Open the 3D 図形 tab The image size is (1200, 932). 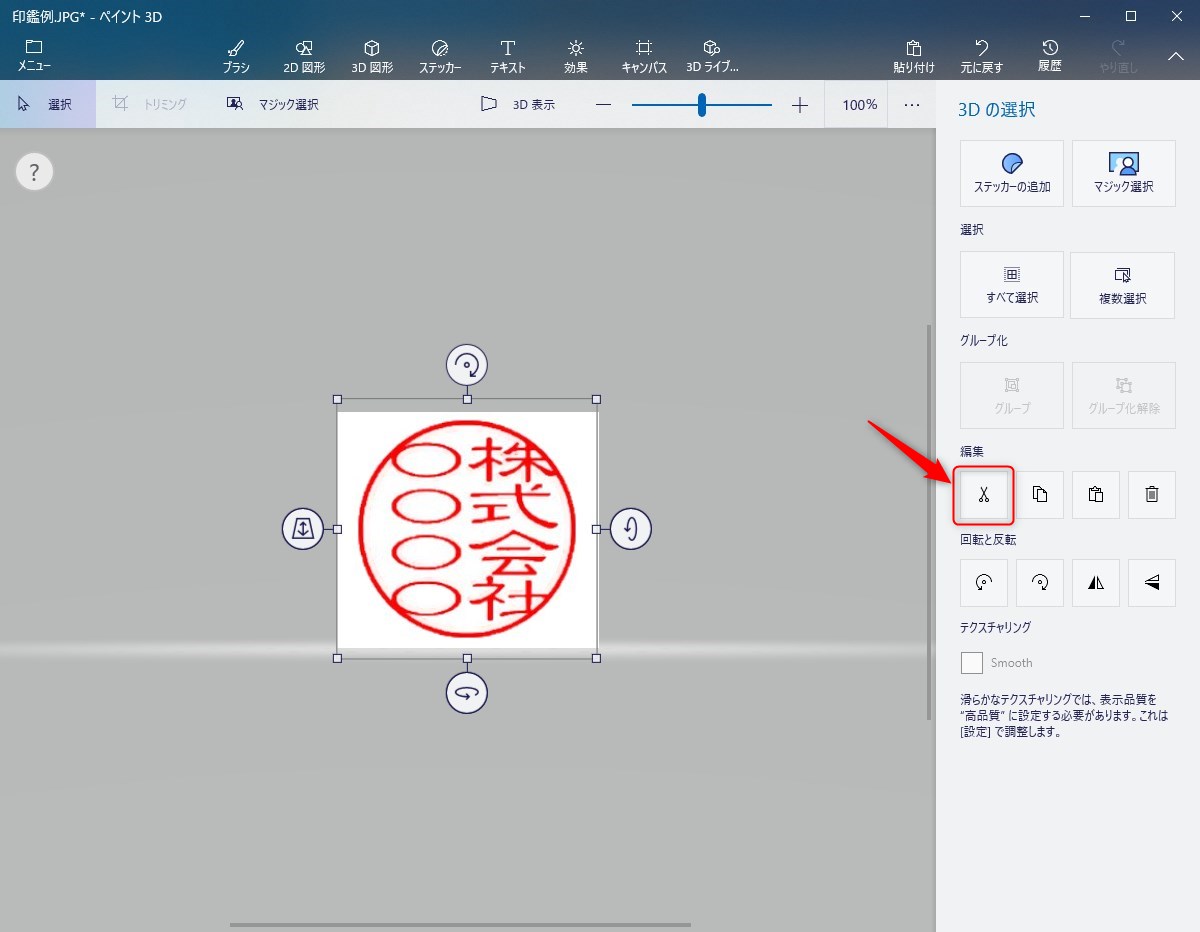(372, 57)
